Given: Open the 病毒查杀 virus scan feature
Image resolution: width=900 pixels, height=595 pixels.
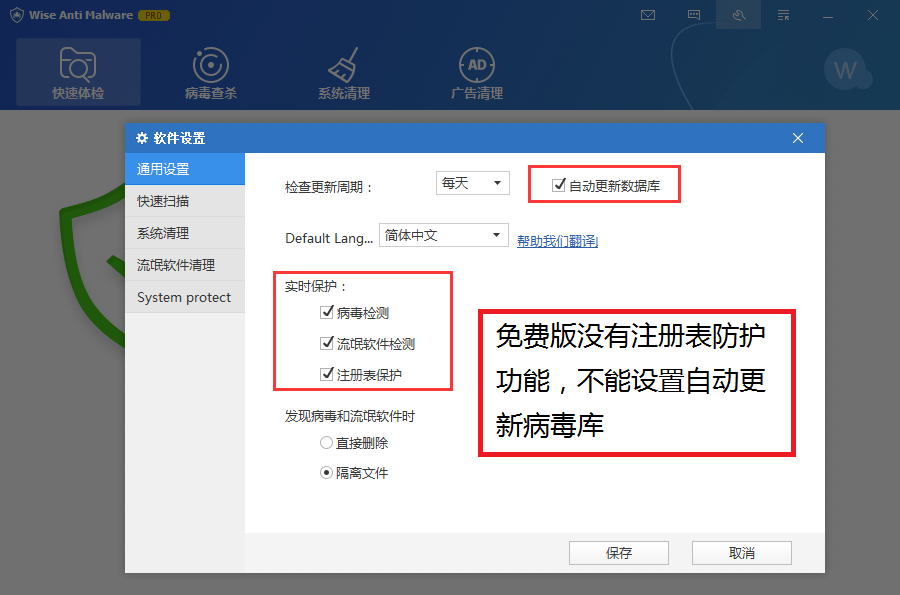Looking at the screenshot, I should pos(209,70).
